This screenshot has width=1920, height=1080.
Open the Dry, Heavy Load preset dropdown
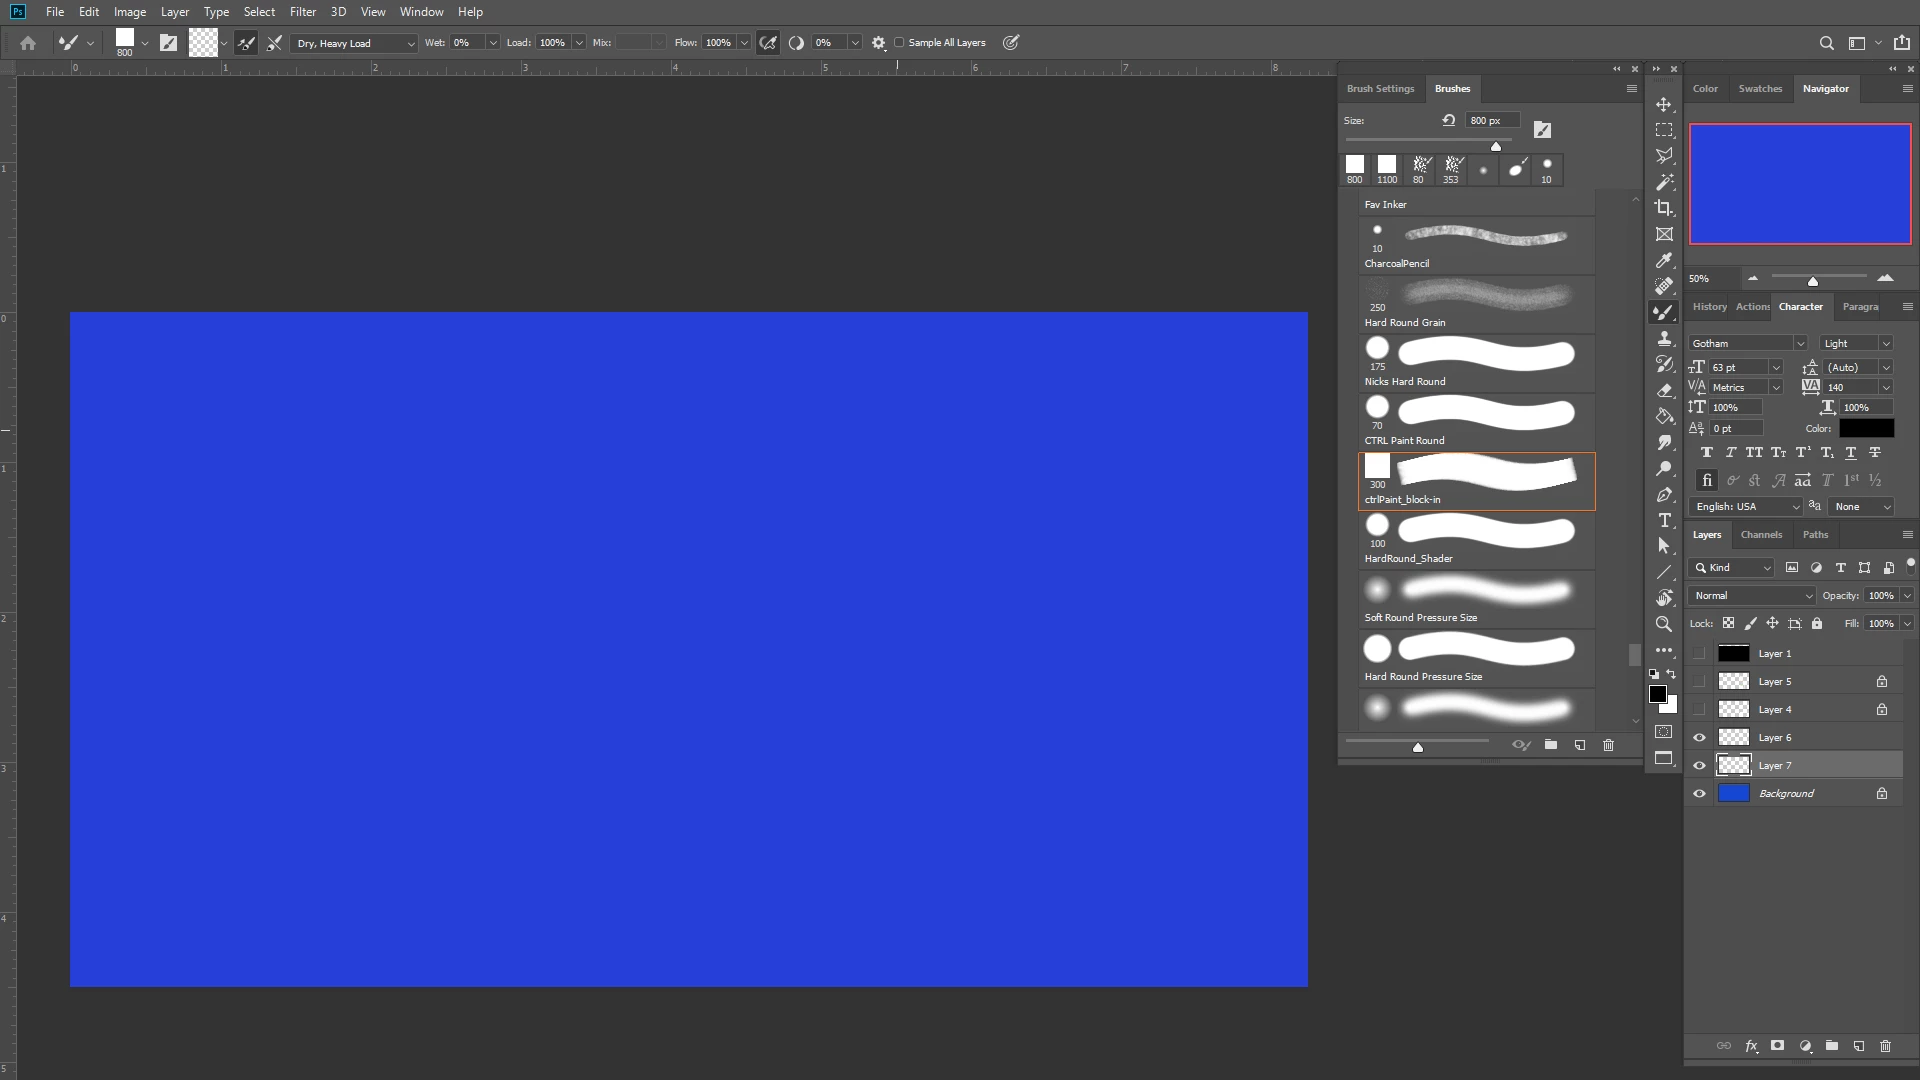pyautogui.click(x=355, y=43)
